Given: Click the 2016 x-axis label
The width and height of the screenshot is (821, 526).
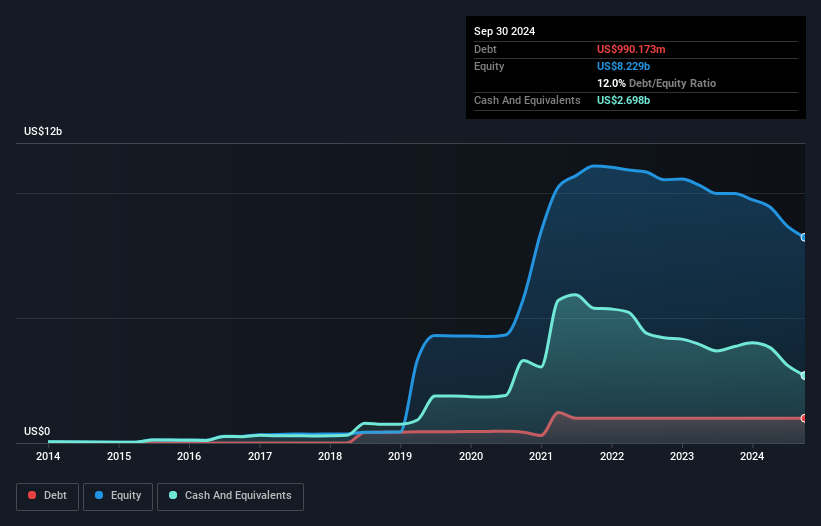Looking at the screenshot, I should (189, 456).
